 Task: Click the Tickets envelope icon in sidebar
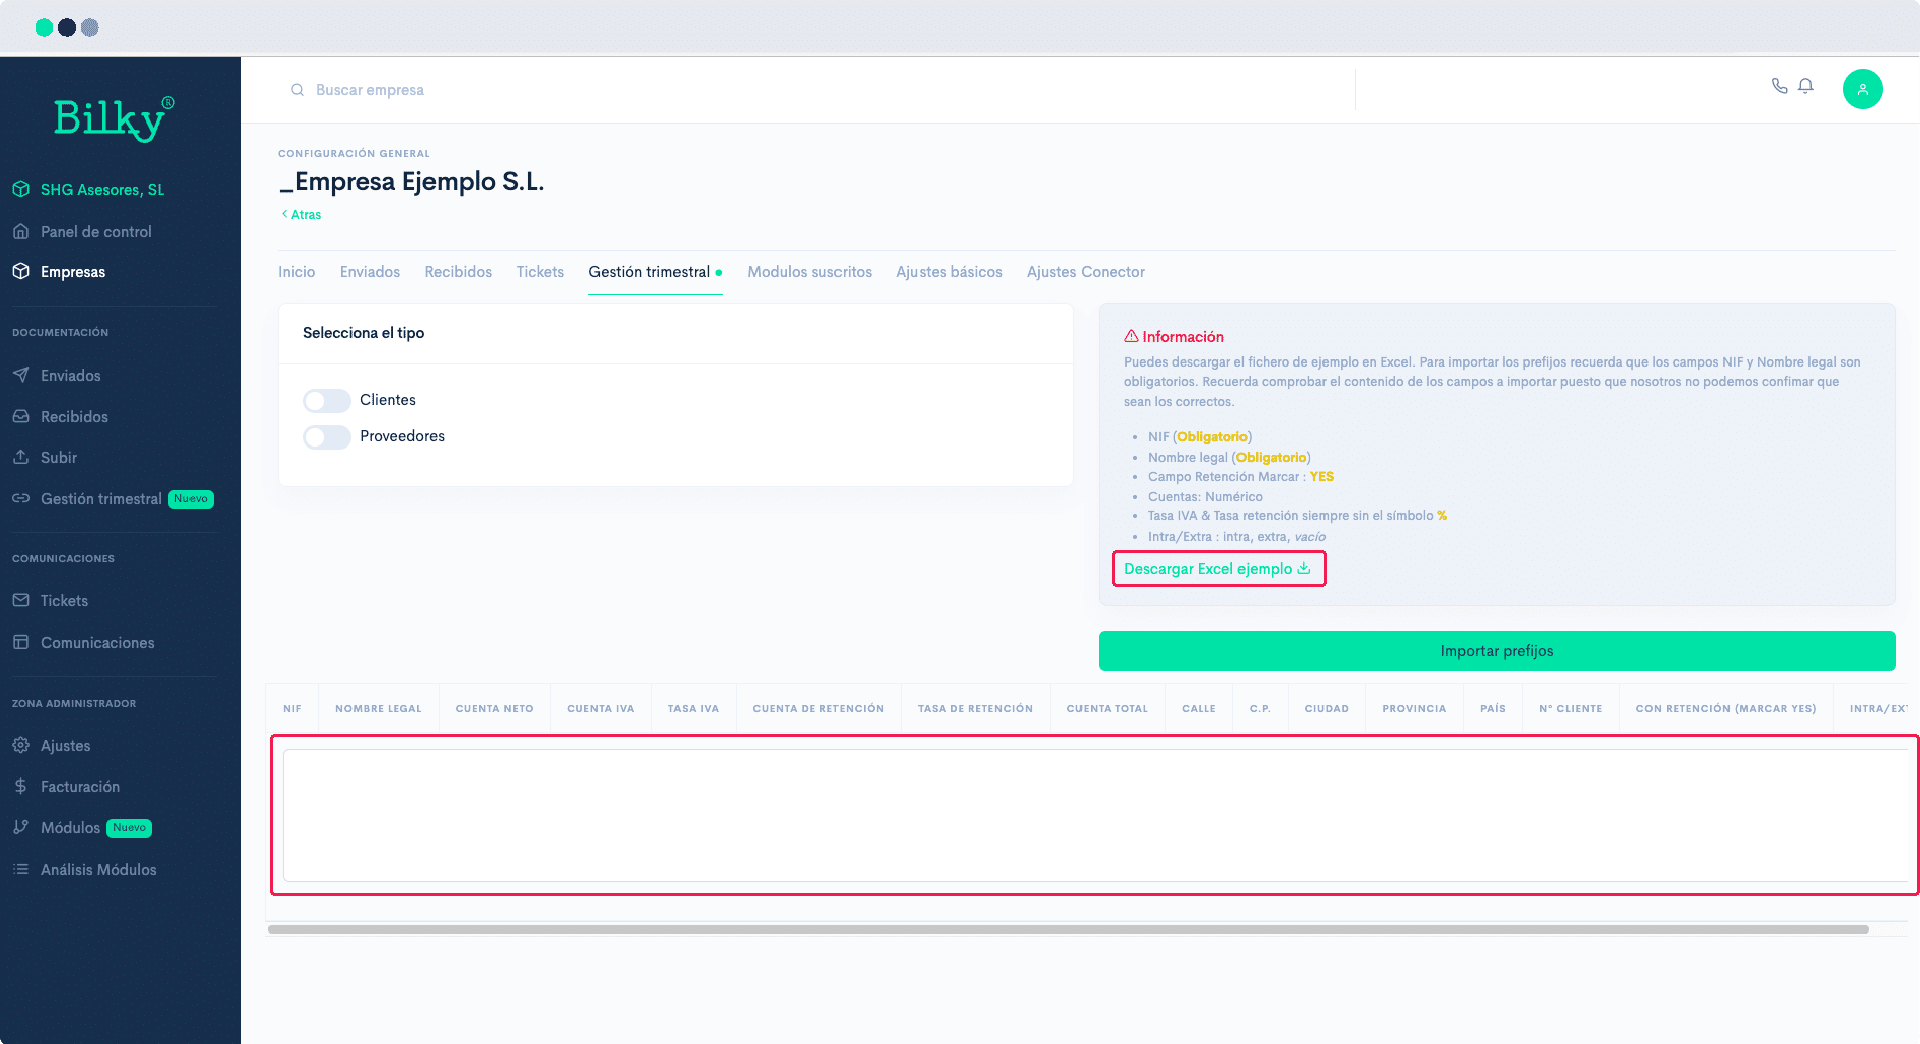[21, 600]
